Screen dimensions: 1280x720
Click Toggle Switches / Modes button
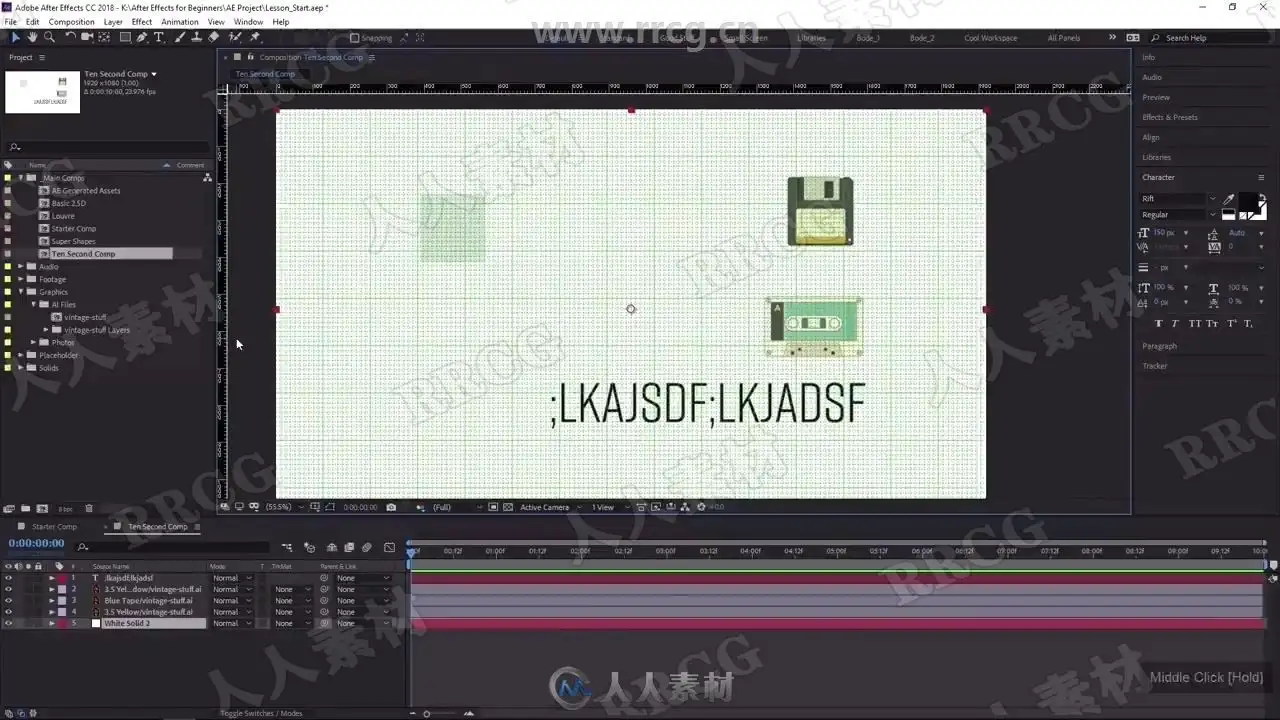coord(261,713)
